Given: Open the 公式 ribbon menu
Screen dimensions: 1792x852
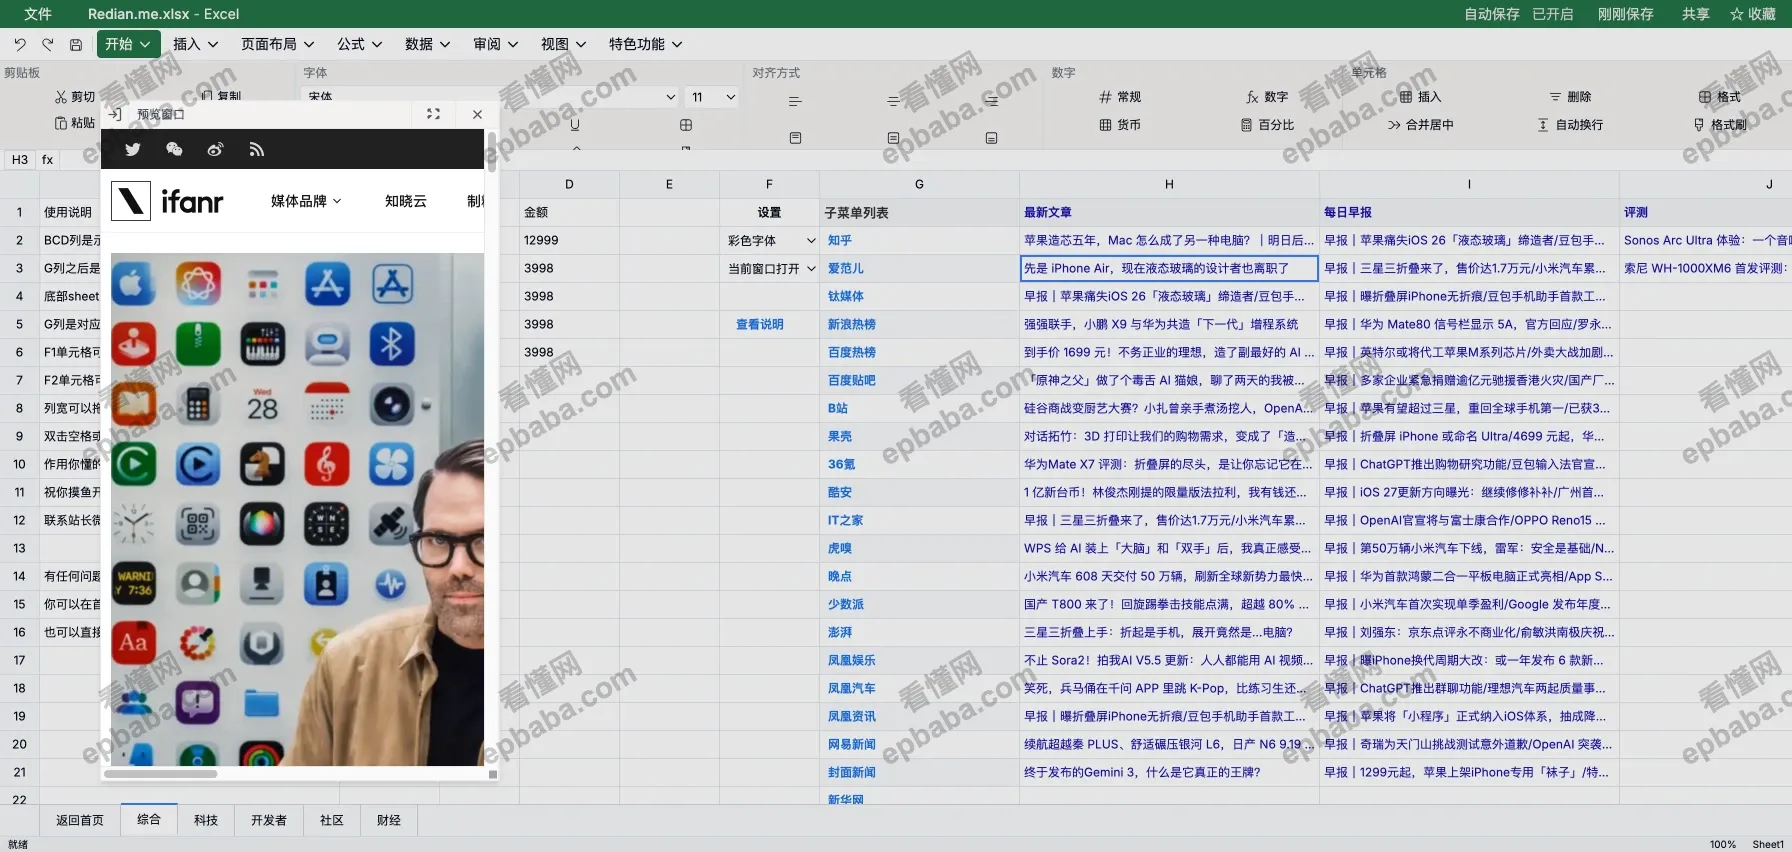Looking at the screenshot, I should [x=359, y=44].
